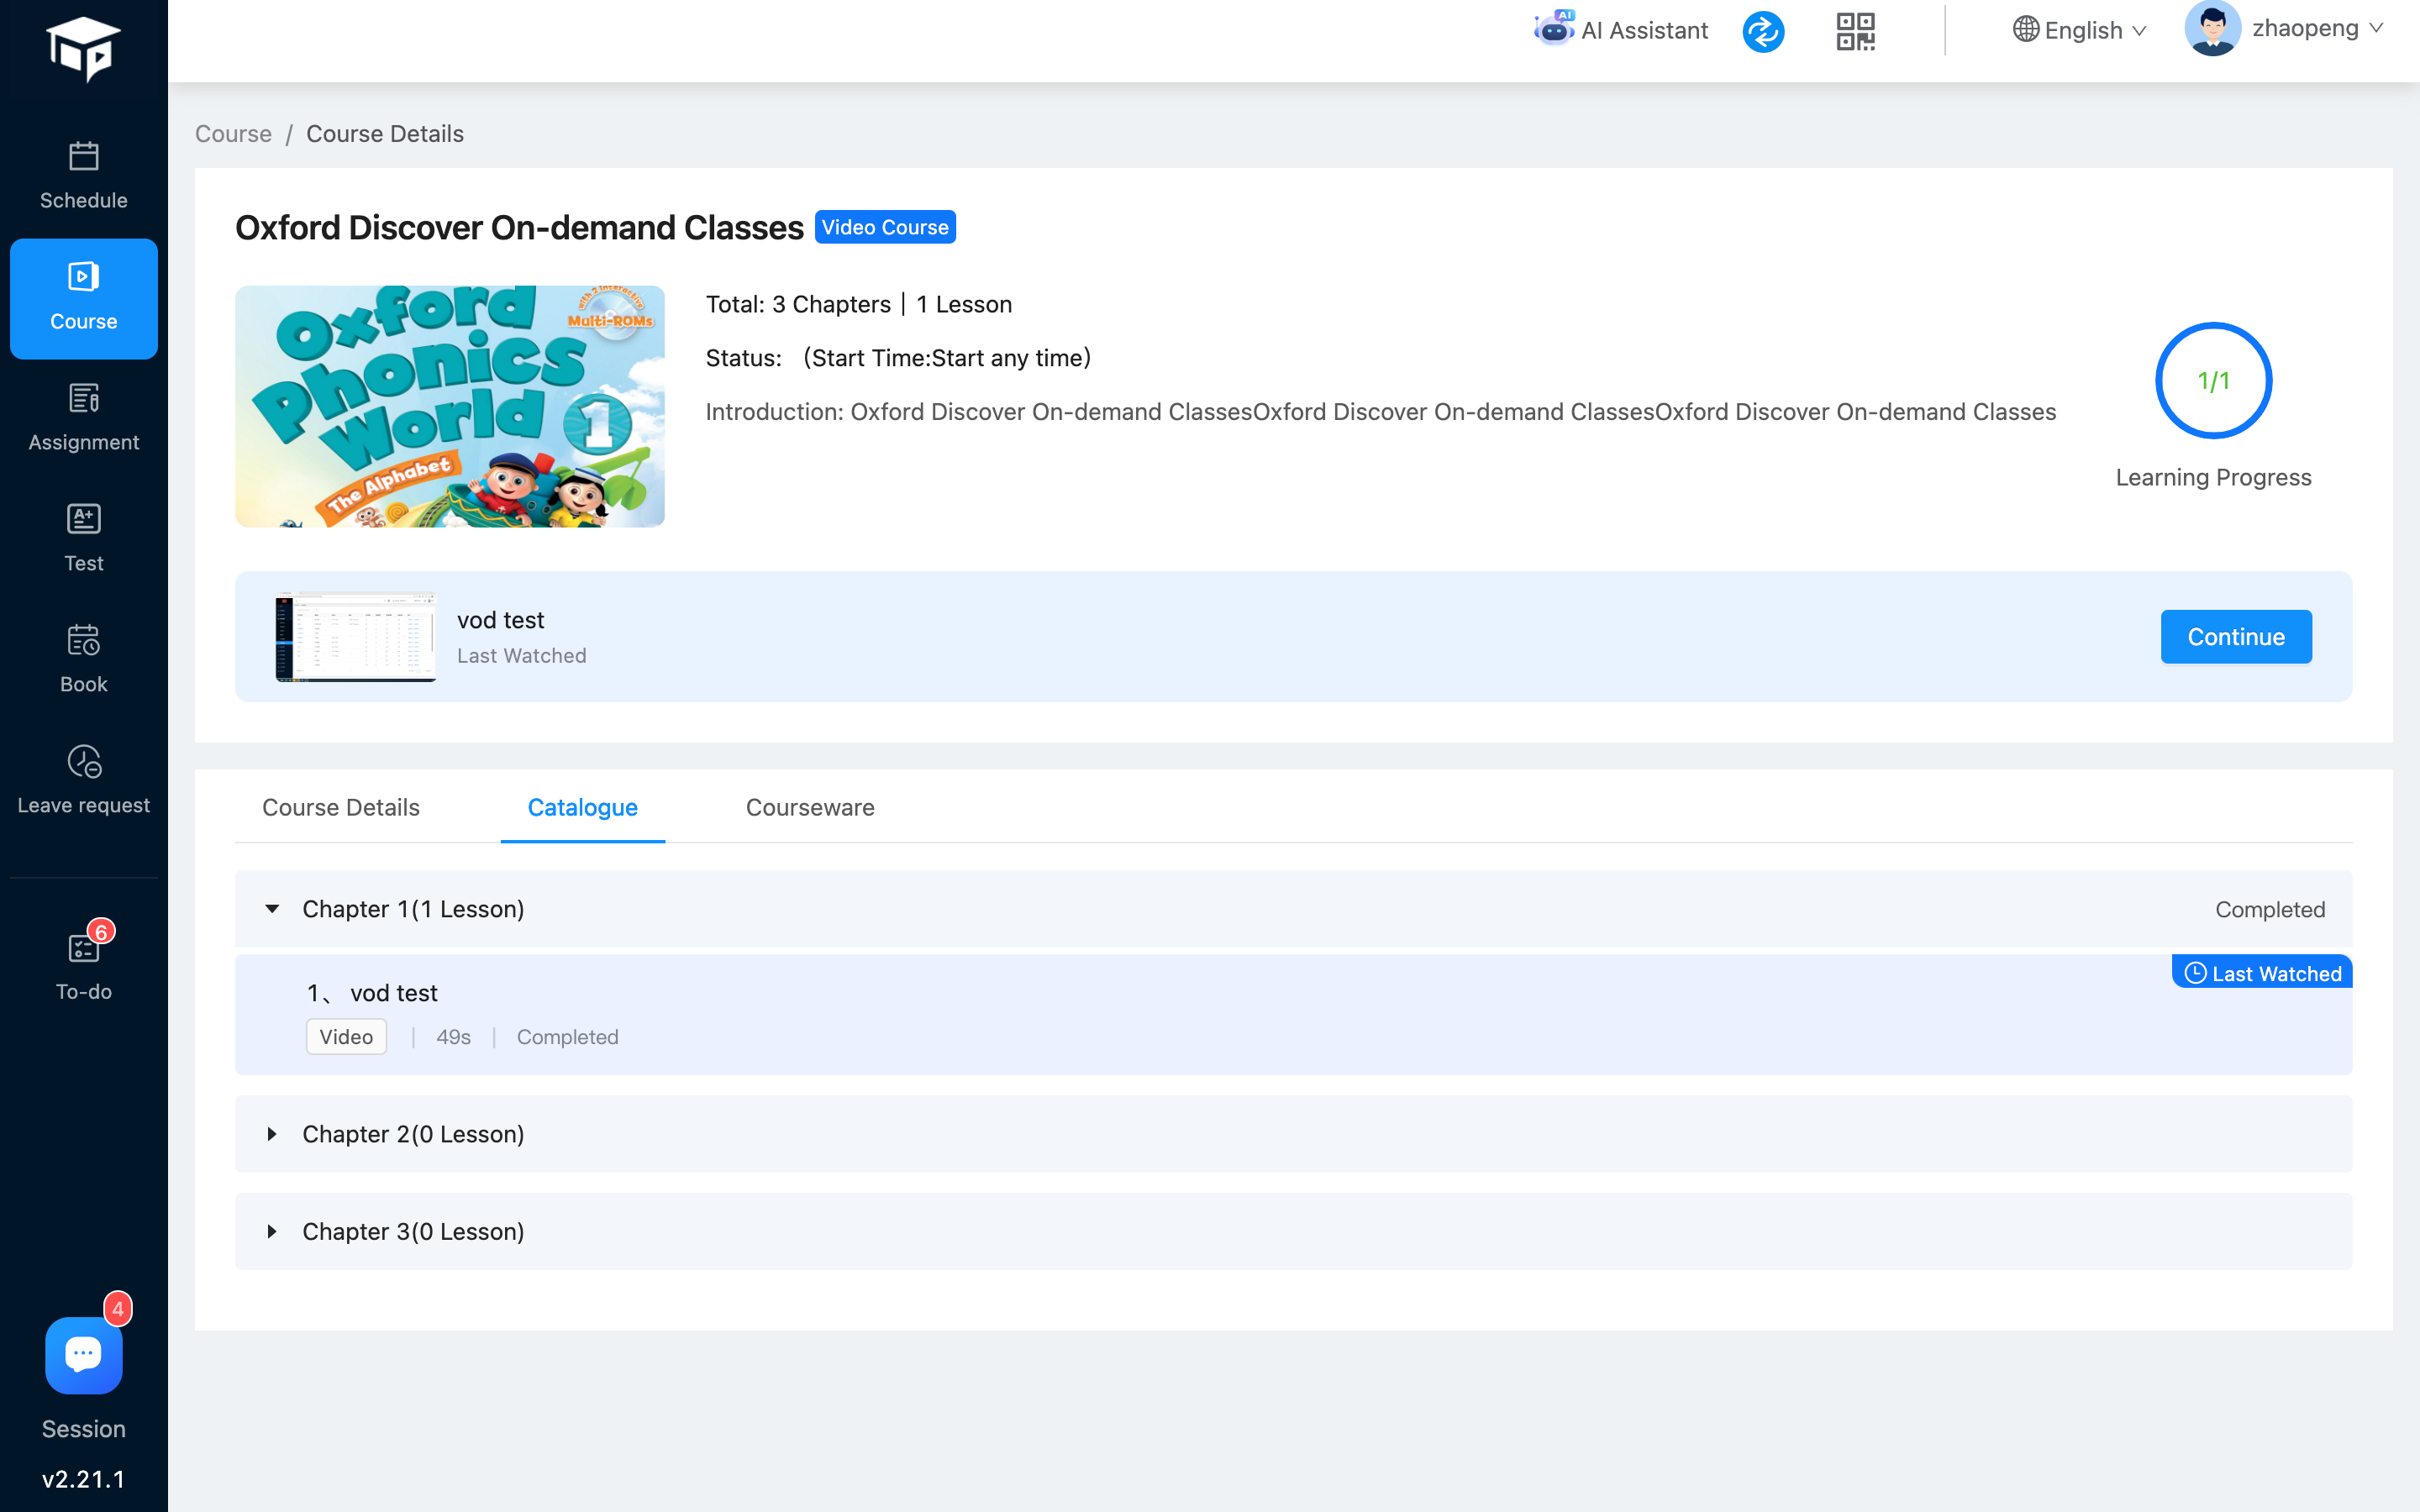Viewport: 2420px width, 1512px height.
Task: Click the blue refresh circle icon
Action: pos(1763,31)
